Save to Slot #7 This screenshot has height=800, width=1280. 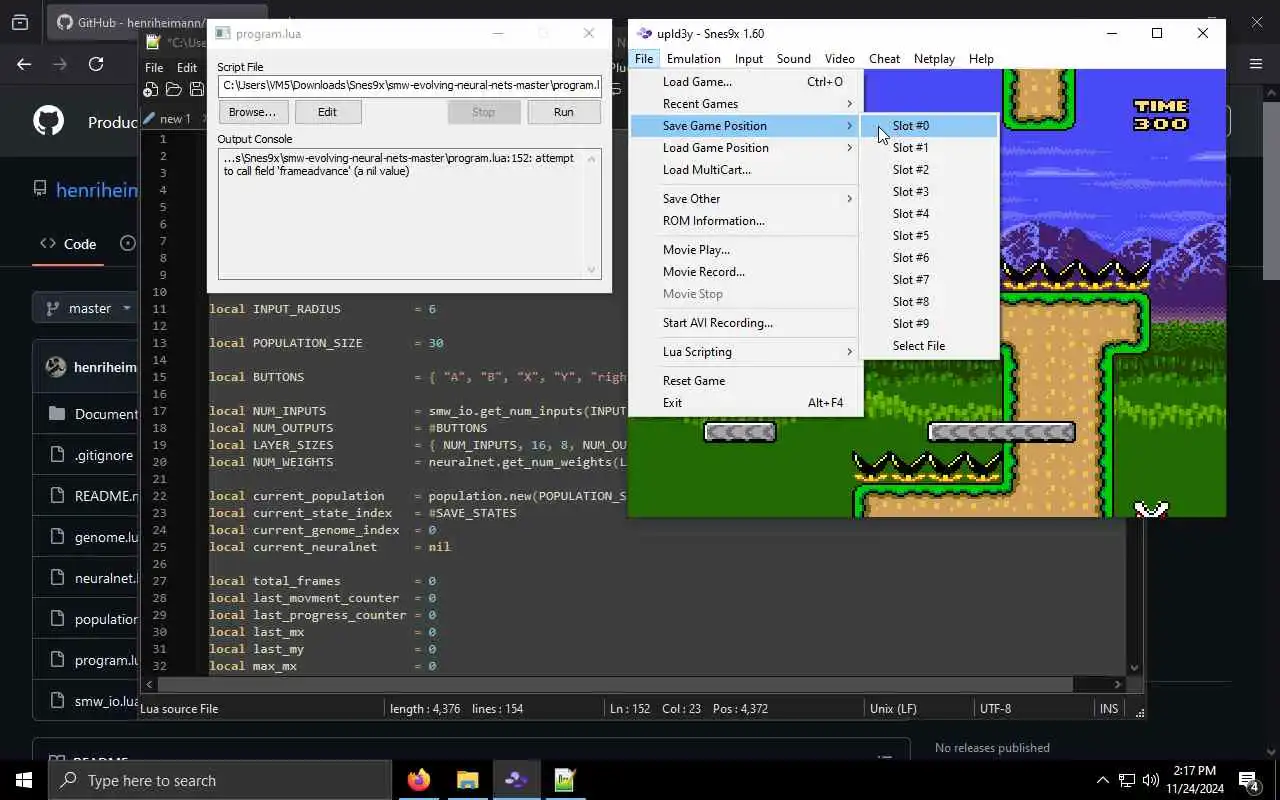(929, 280)
